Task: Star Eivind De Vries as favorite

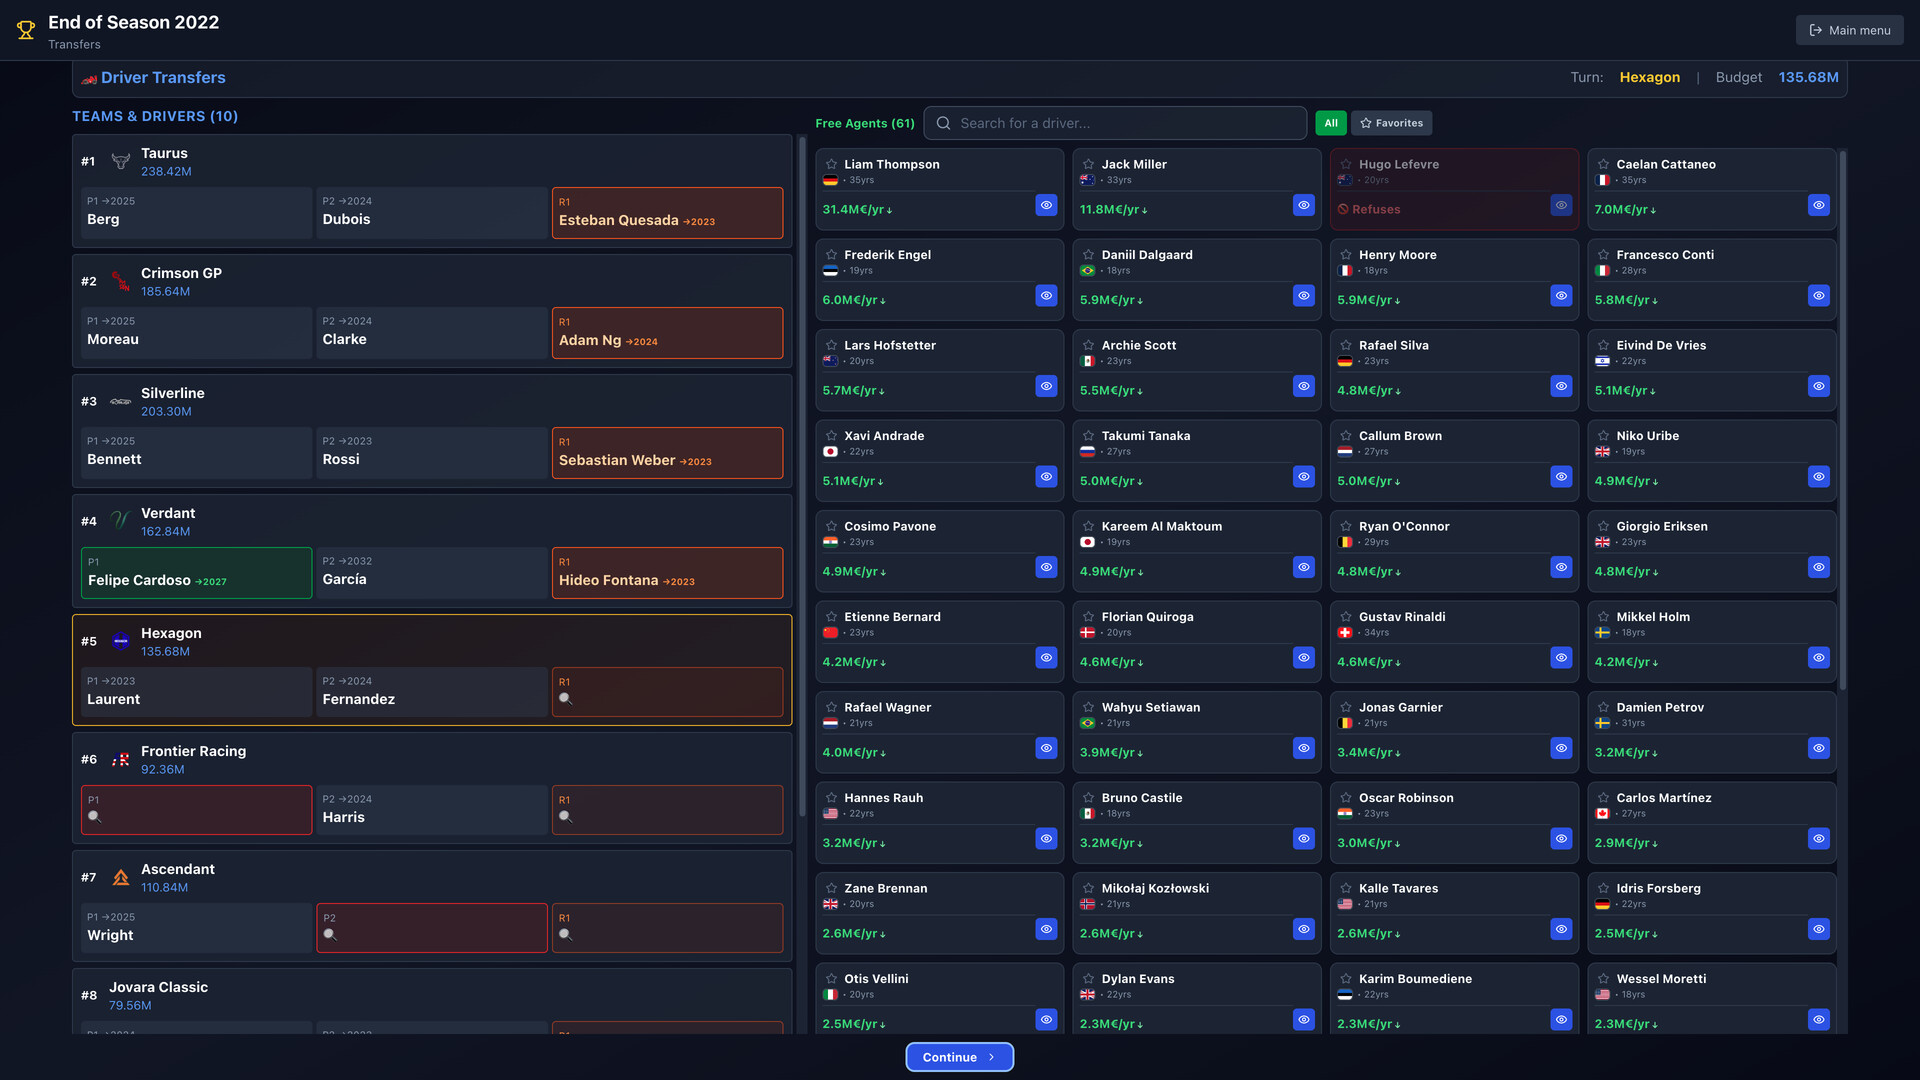Action: [1603, 345]
